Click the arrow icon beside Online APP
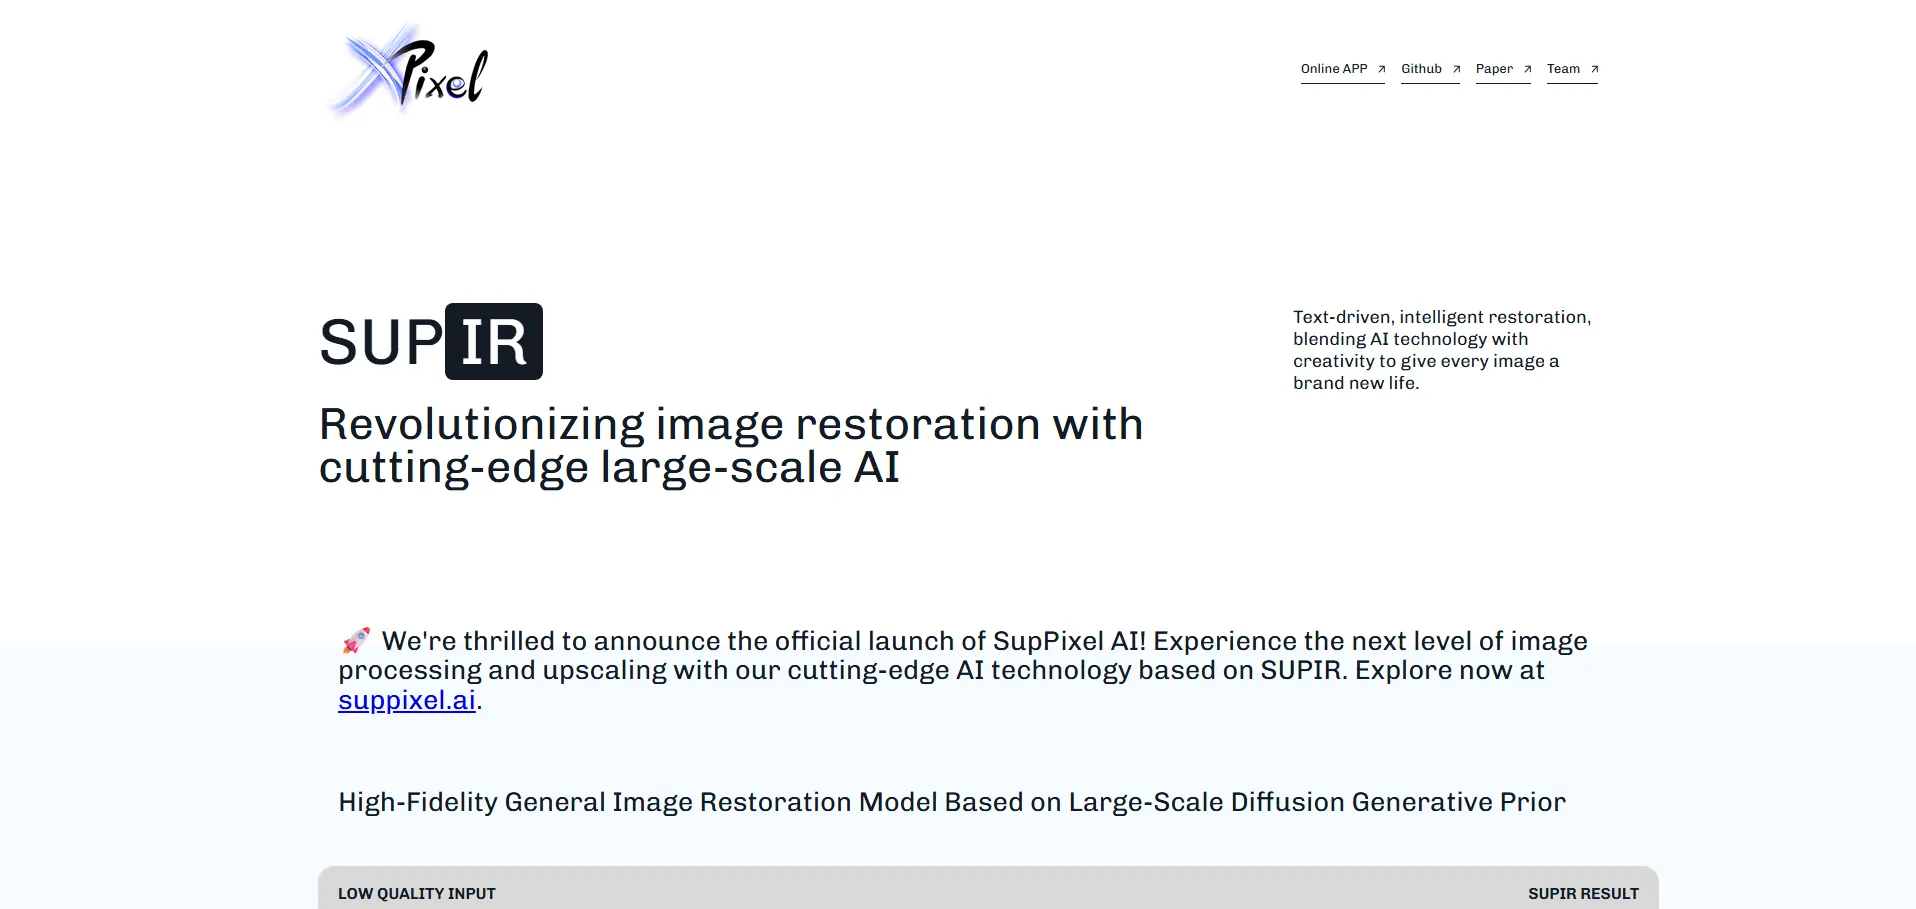 pos(1381,69)
